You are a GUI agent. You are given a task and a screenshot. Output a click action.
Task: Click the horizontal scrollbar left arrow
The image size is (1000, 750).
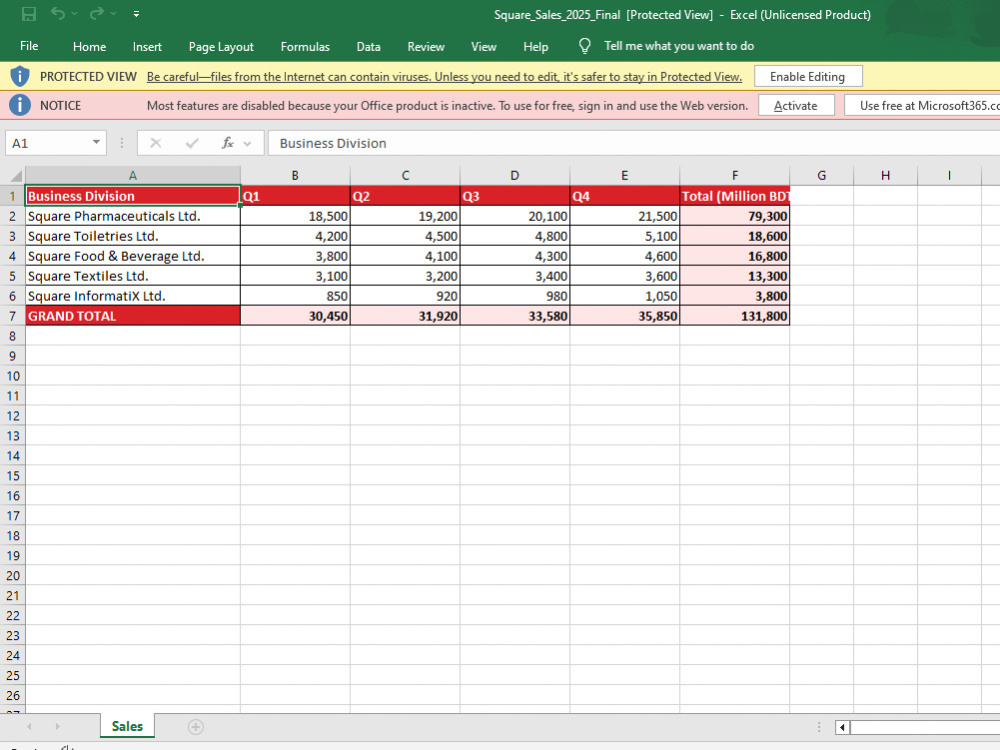[842, 727]
